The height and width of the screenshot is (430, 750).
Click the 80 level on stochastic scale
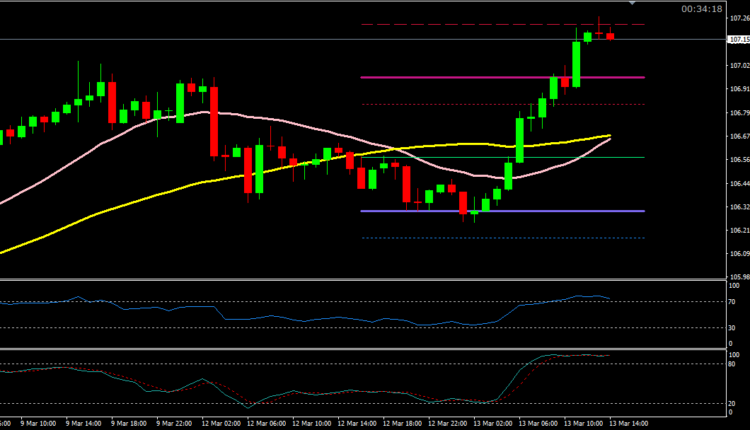(x=733, y=364)
